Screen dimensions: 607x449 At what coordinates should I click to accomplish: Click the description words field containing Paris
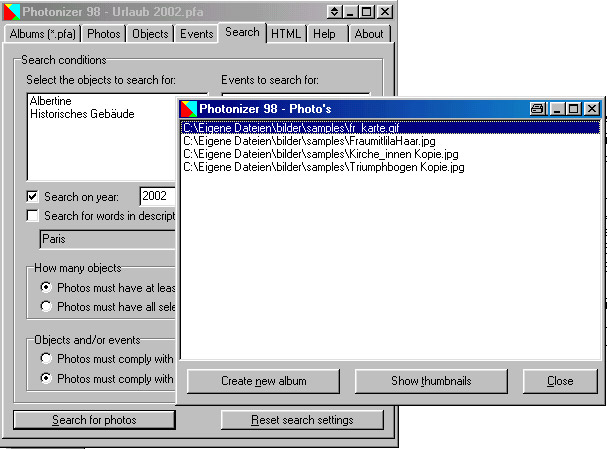point(108,239)
